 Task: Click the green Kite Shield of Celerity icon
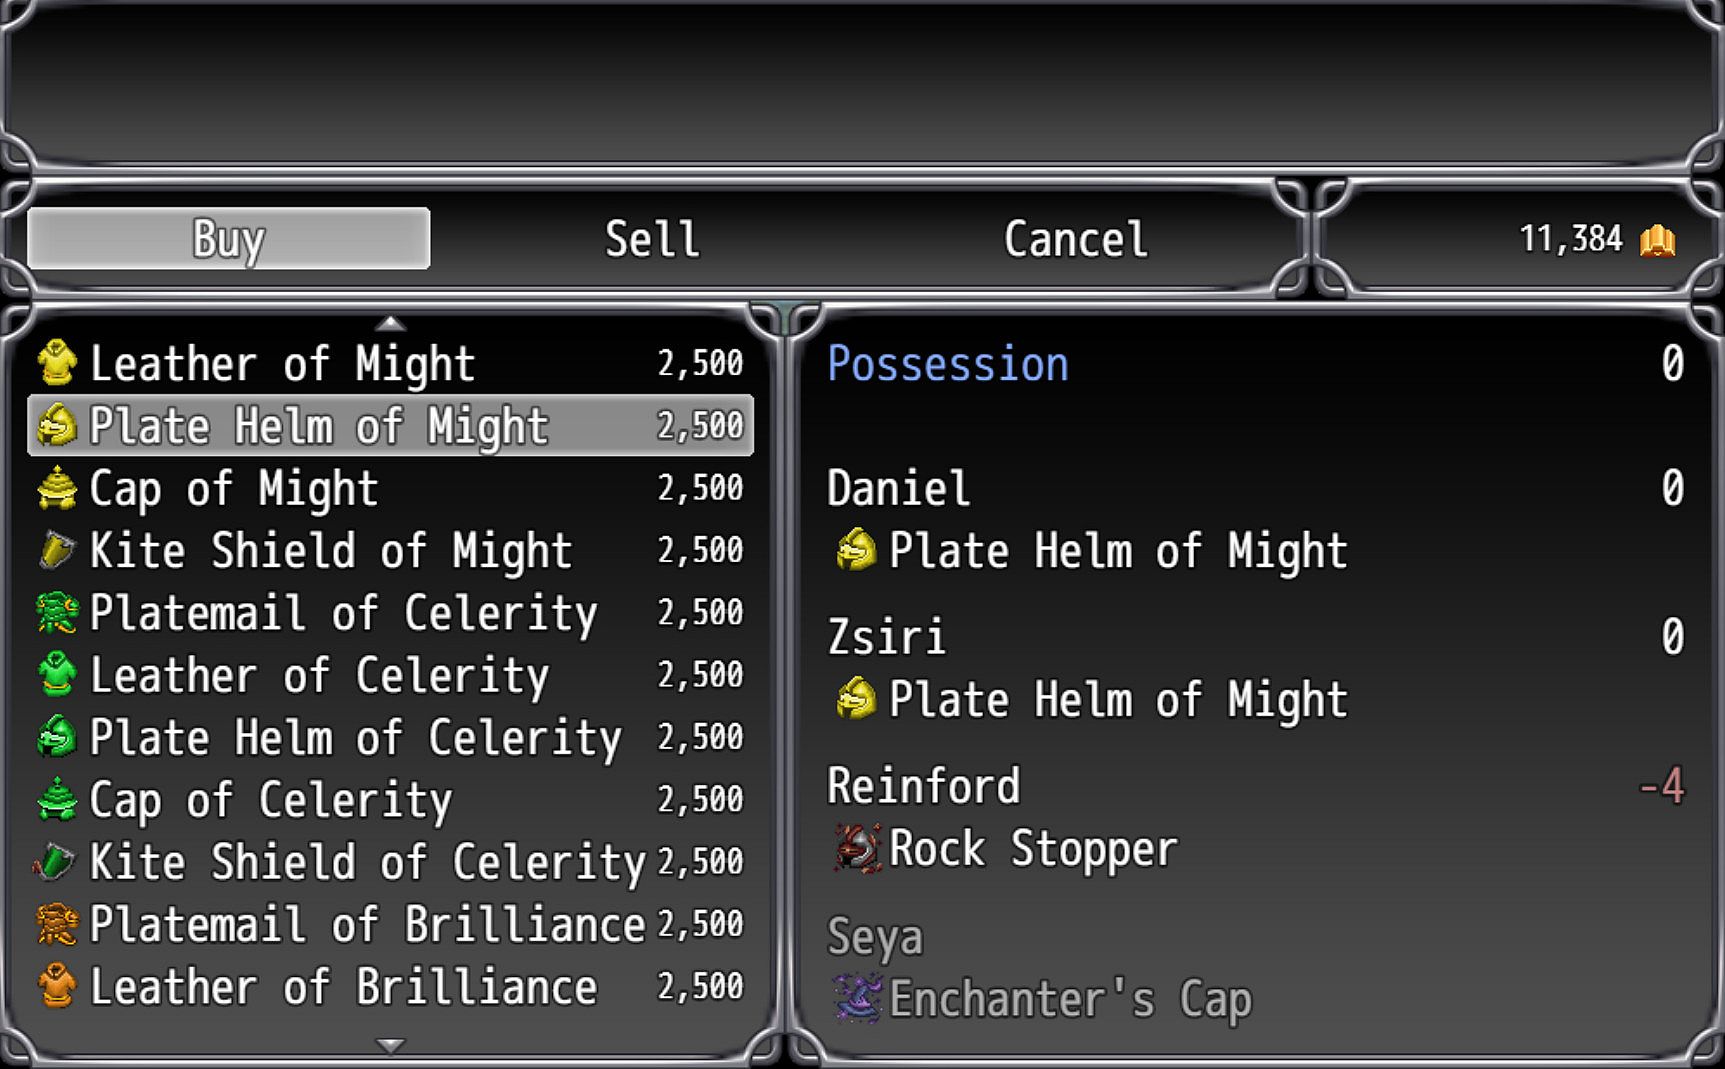(x=55, y=862)
